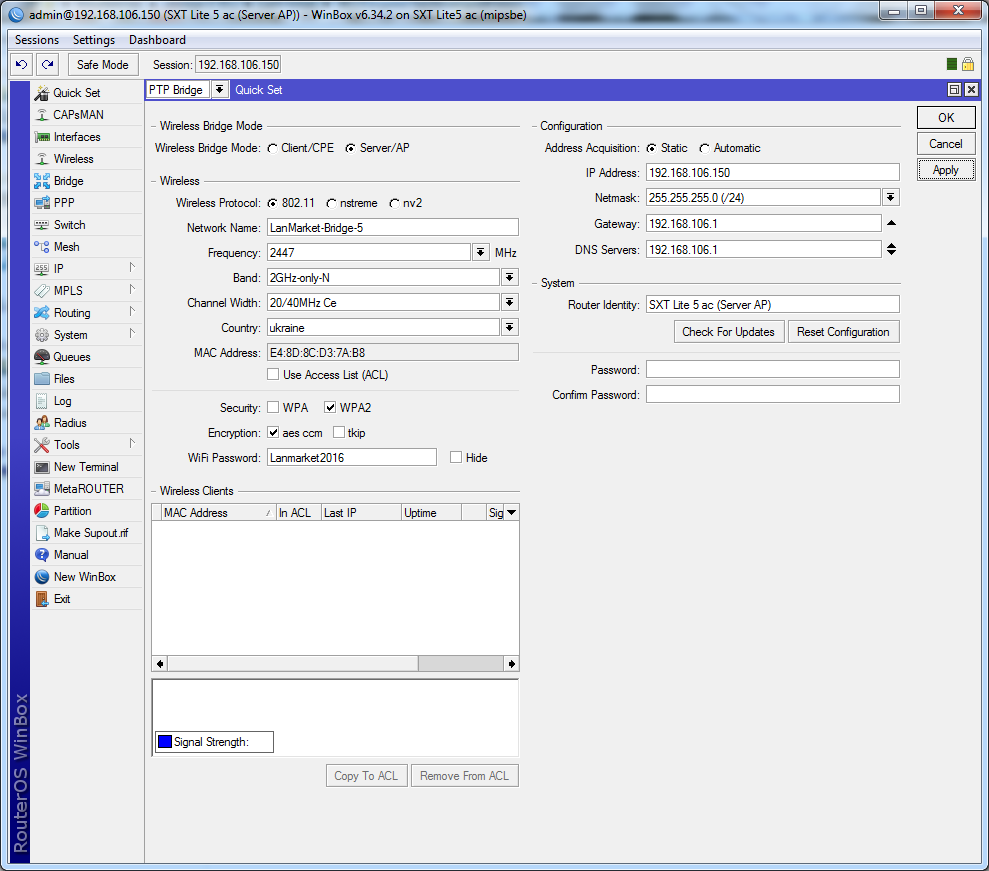This screenshot has width=989, height=871.
Task: Check Use Access List (ACL)
Action: click(273, 375)
